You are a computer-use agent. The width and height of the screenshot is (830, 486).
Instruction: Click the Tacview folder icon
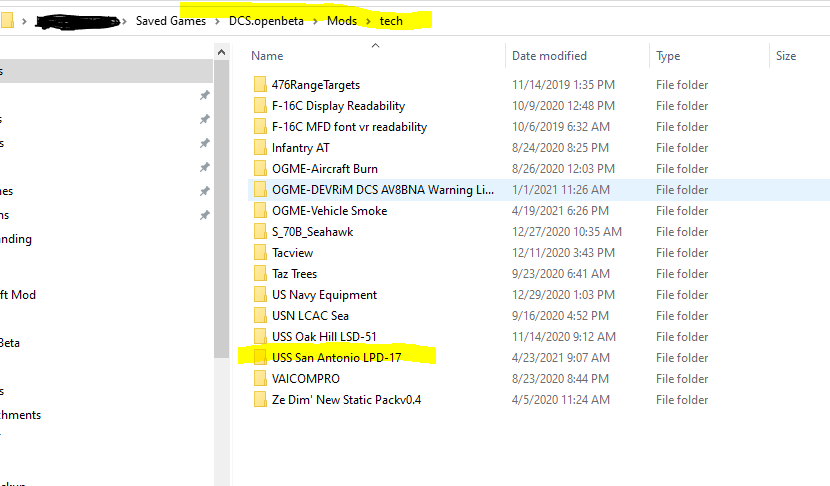[260, 253]
